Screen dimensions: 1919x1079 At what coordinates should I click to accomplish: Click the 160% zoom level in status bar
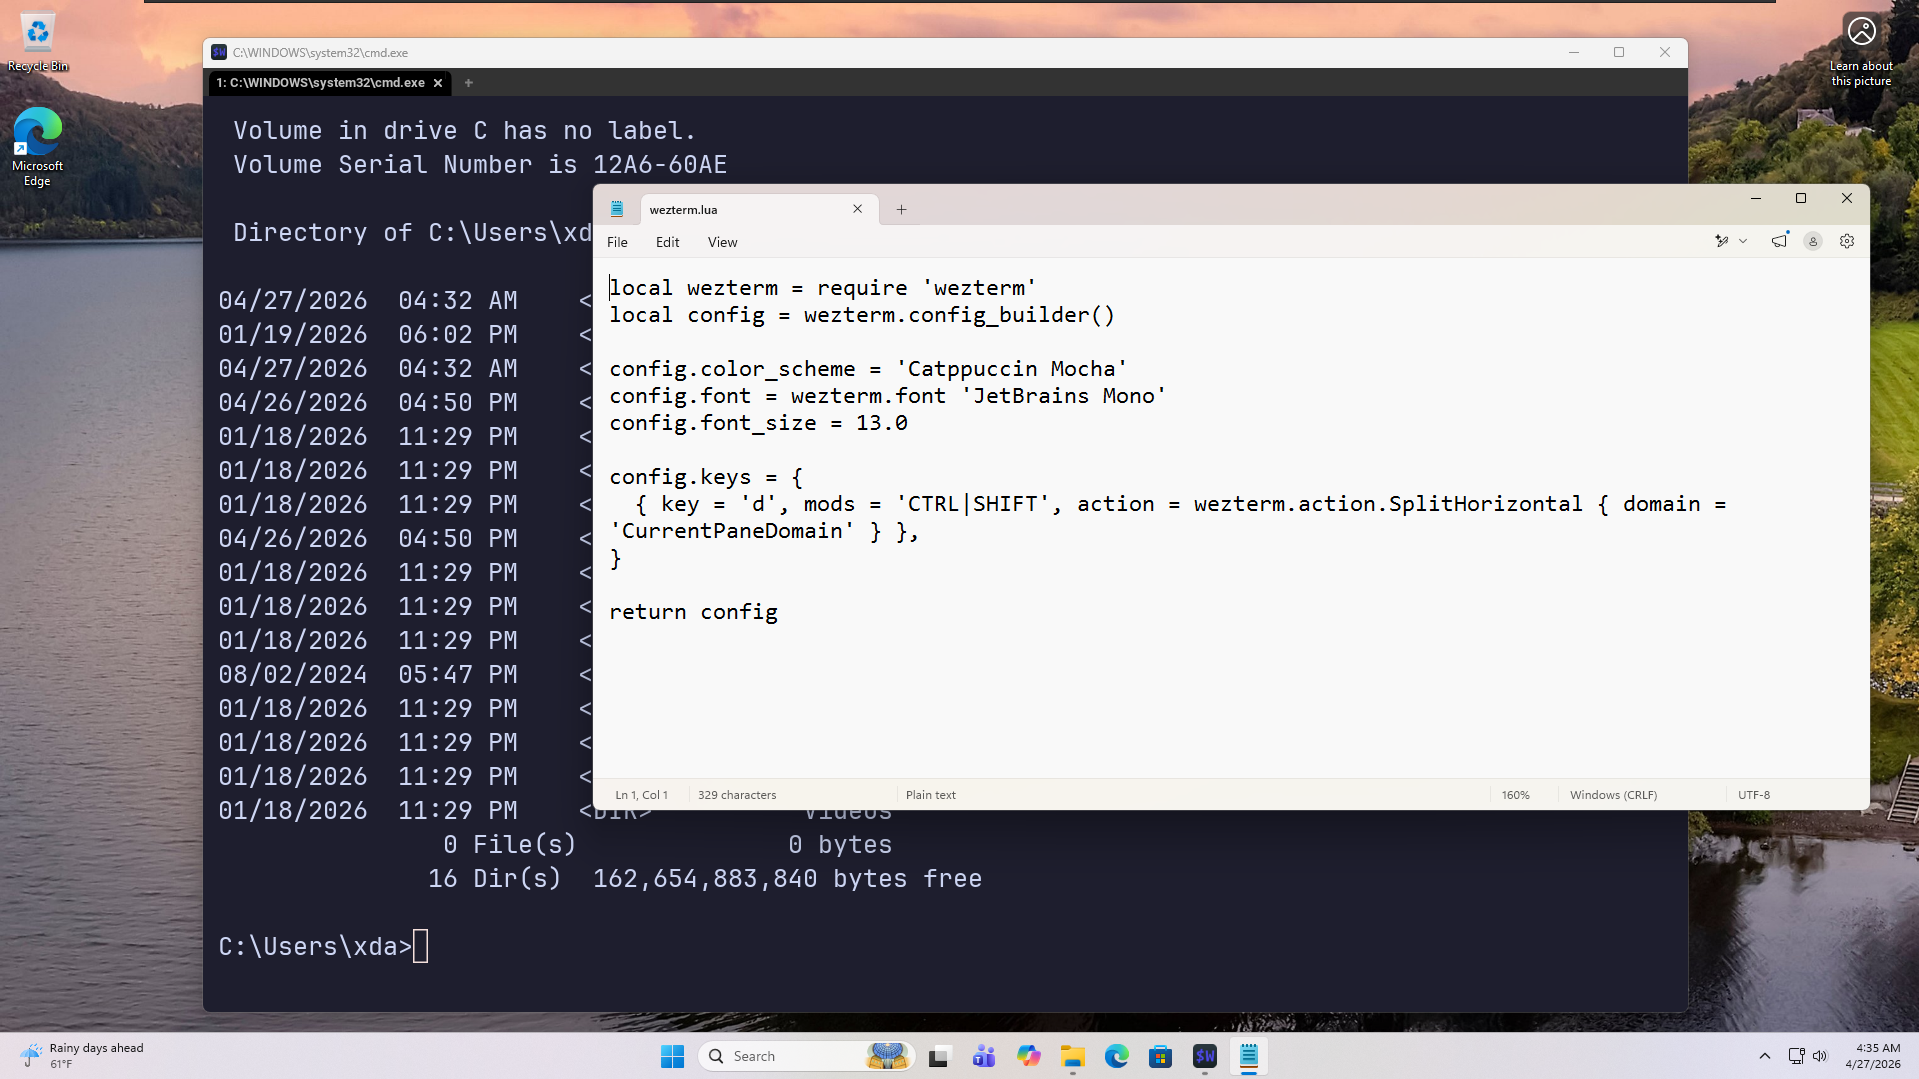pos(1515,795)
